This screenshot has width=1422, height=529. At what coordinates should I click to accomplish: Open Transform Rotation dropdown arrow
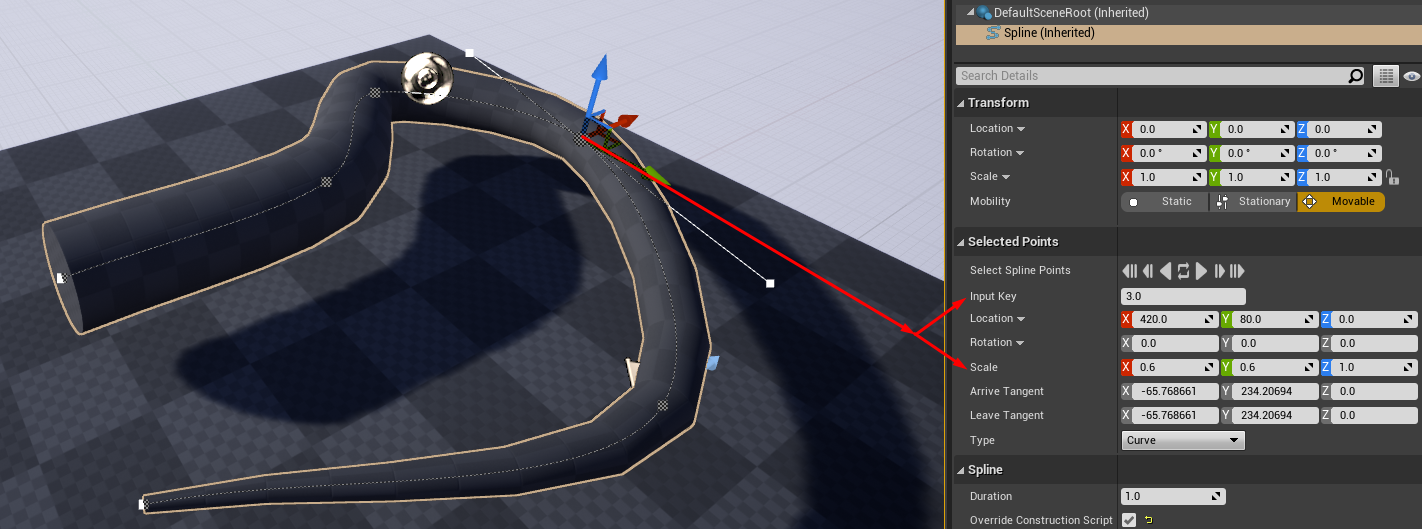pos(1020,153)
